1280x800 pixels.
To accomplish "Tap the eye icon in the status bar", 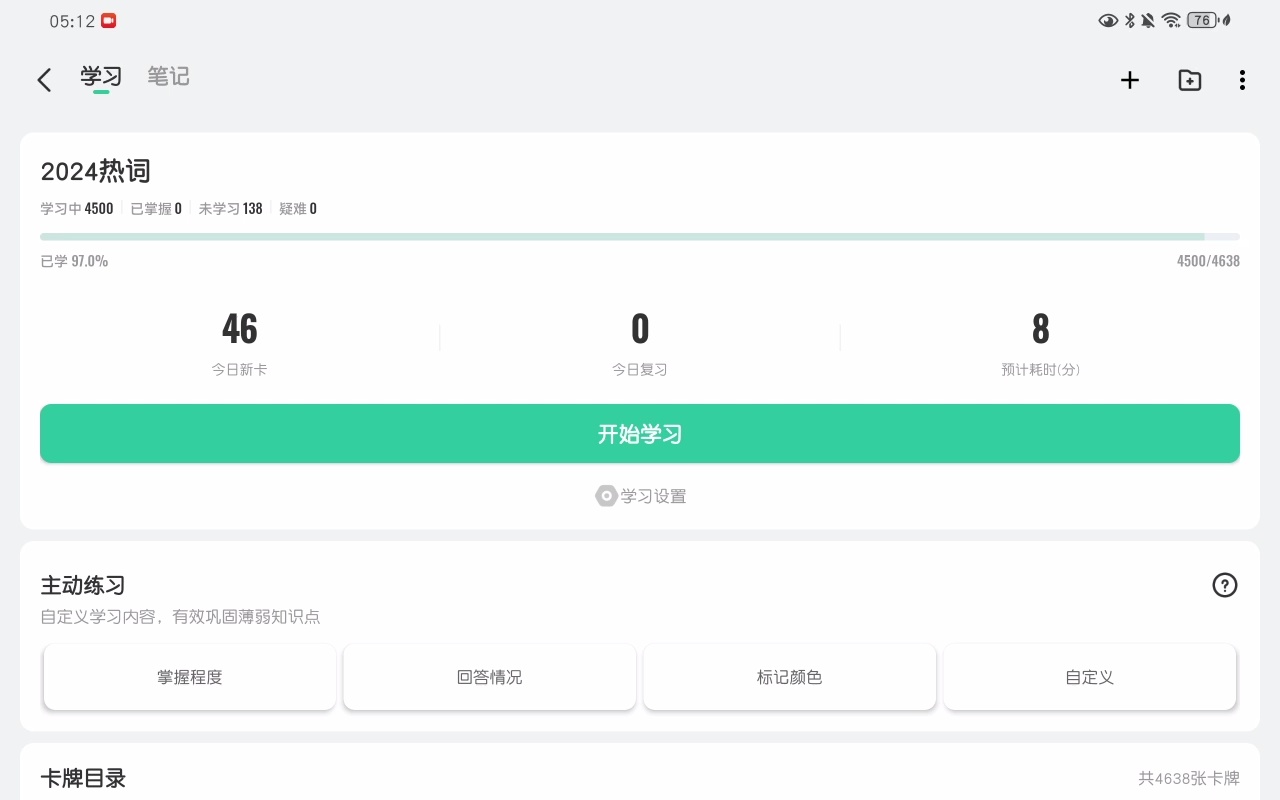I will [1108, 20].
